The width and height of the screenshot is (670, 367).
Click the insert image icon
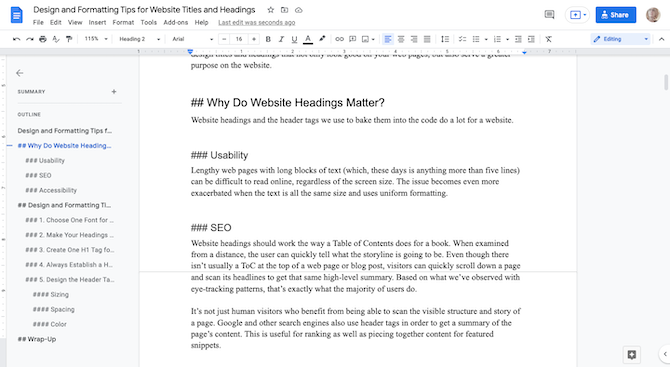coord(365,39)
